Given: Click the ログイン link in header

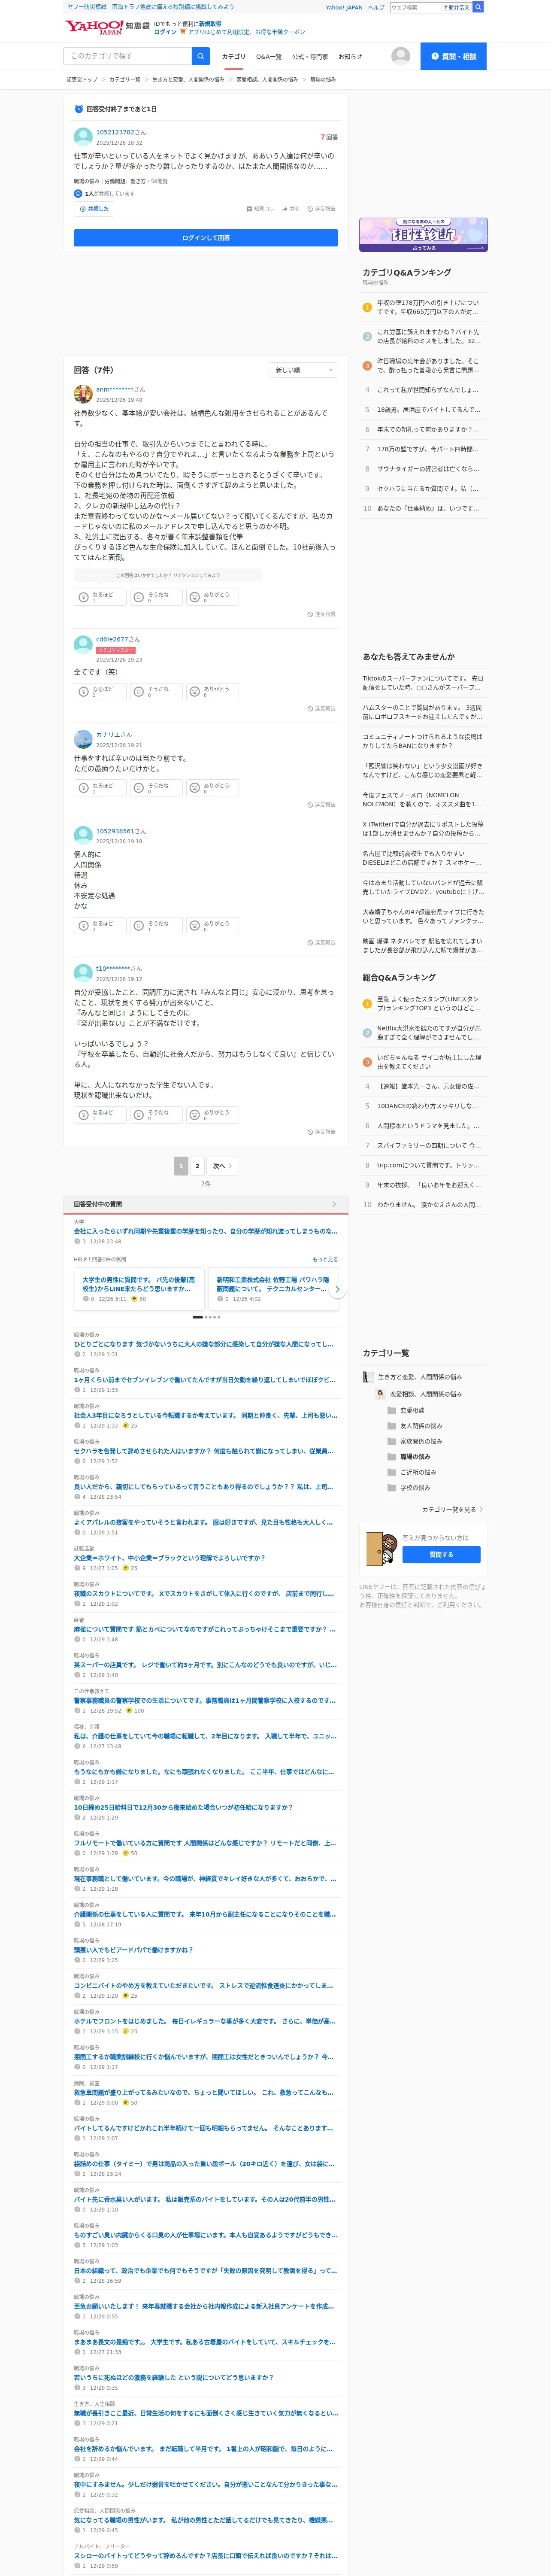Looking at the screenshot, I should [165, 32].
